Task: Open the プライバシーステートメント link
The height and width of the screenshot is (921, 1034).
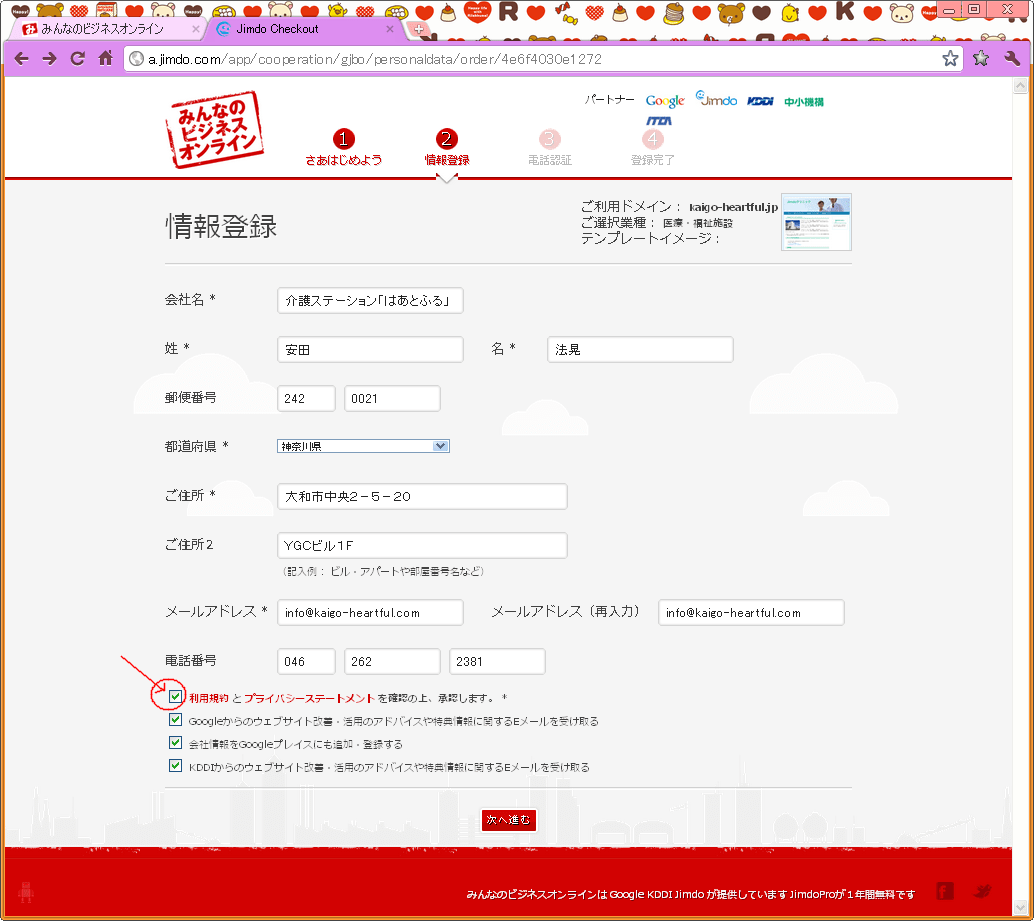Action: [309, 698]
